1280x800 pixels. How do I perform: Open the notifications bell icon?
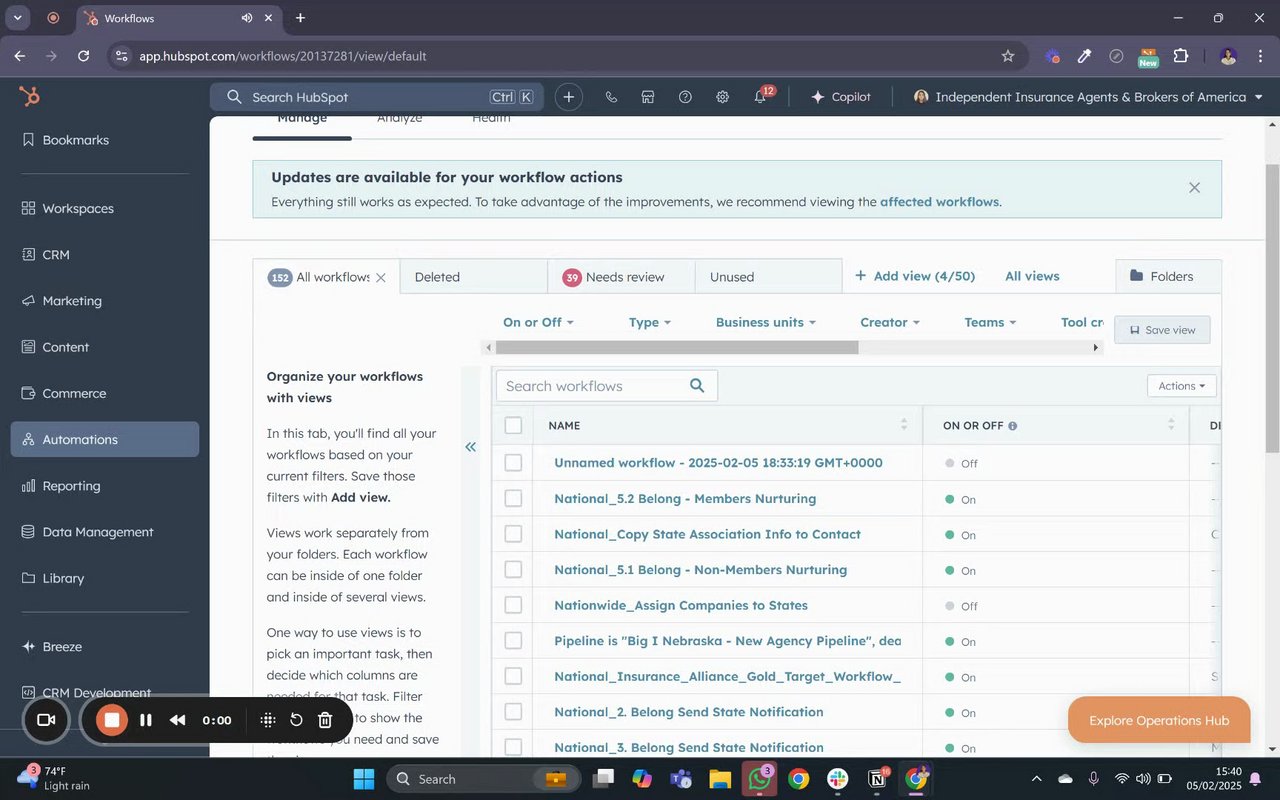point(760,97)
